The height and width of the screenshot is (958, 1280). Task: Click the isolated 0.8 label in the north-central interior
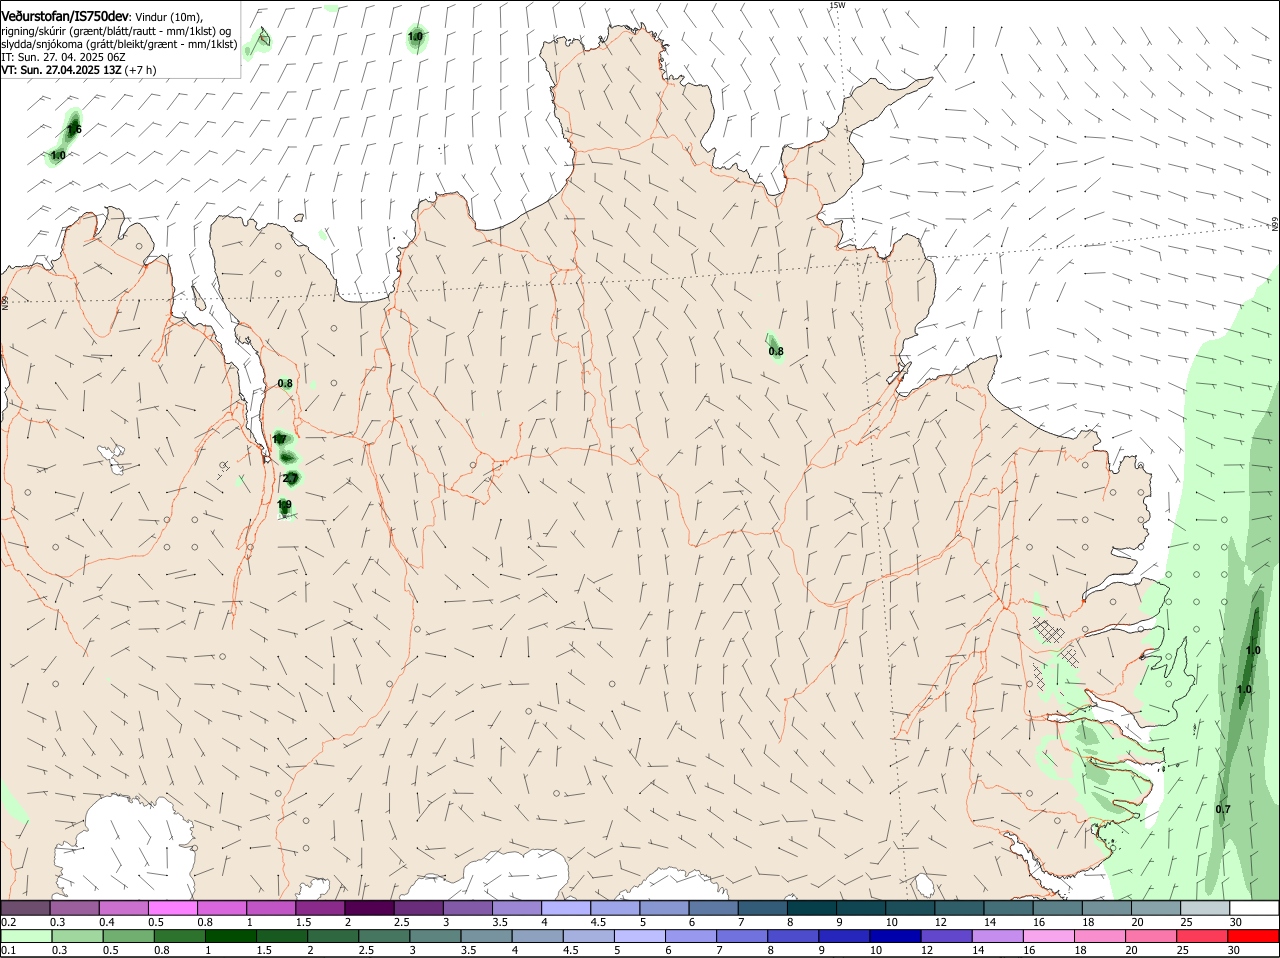tap(776, 351)
